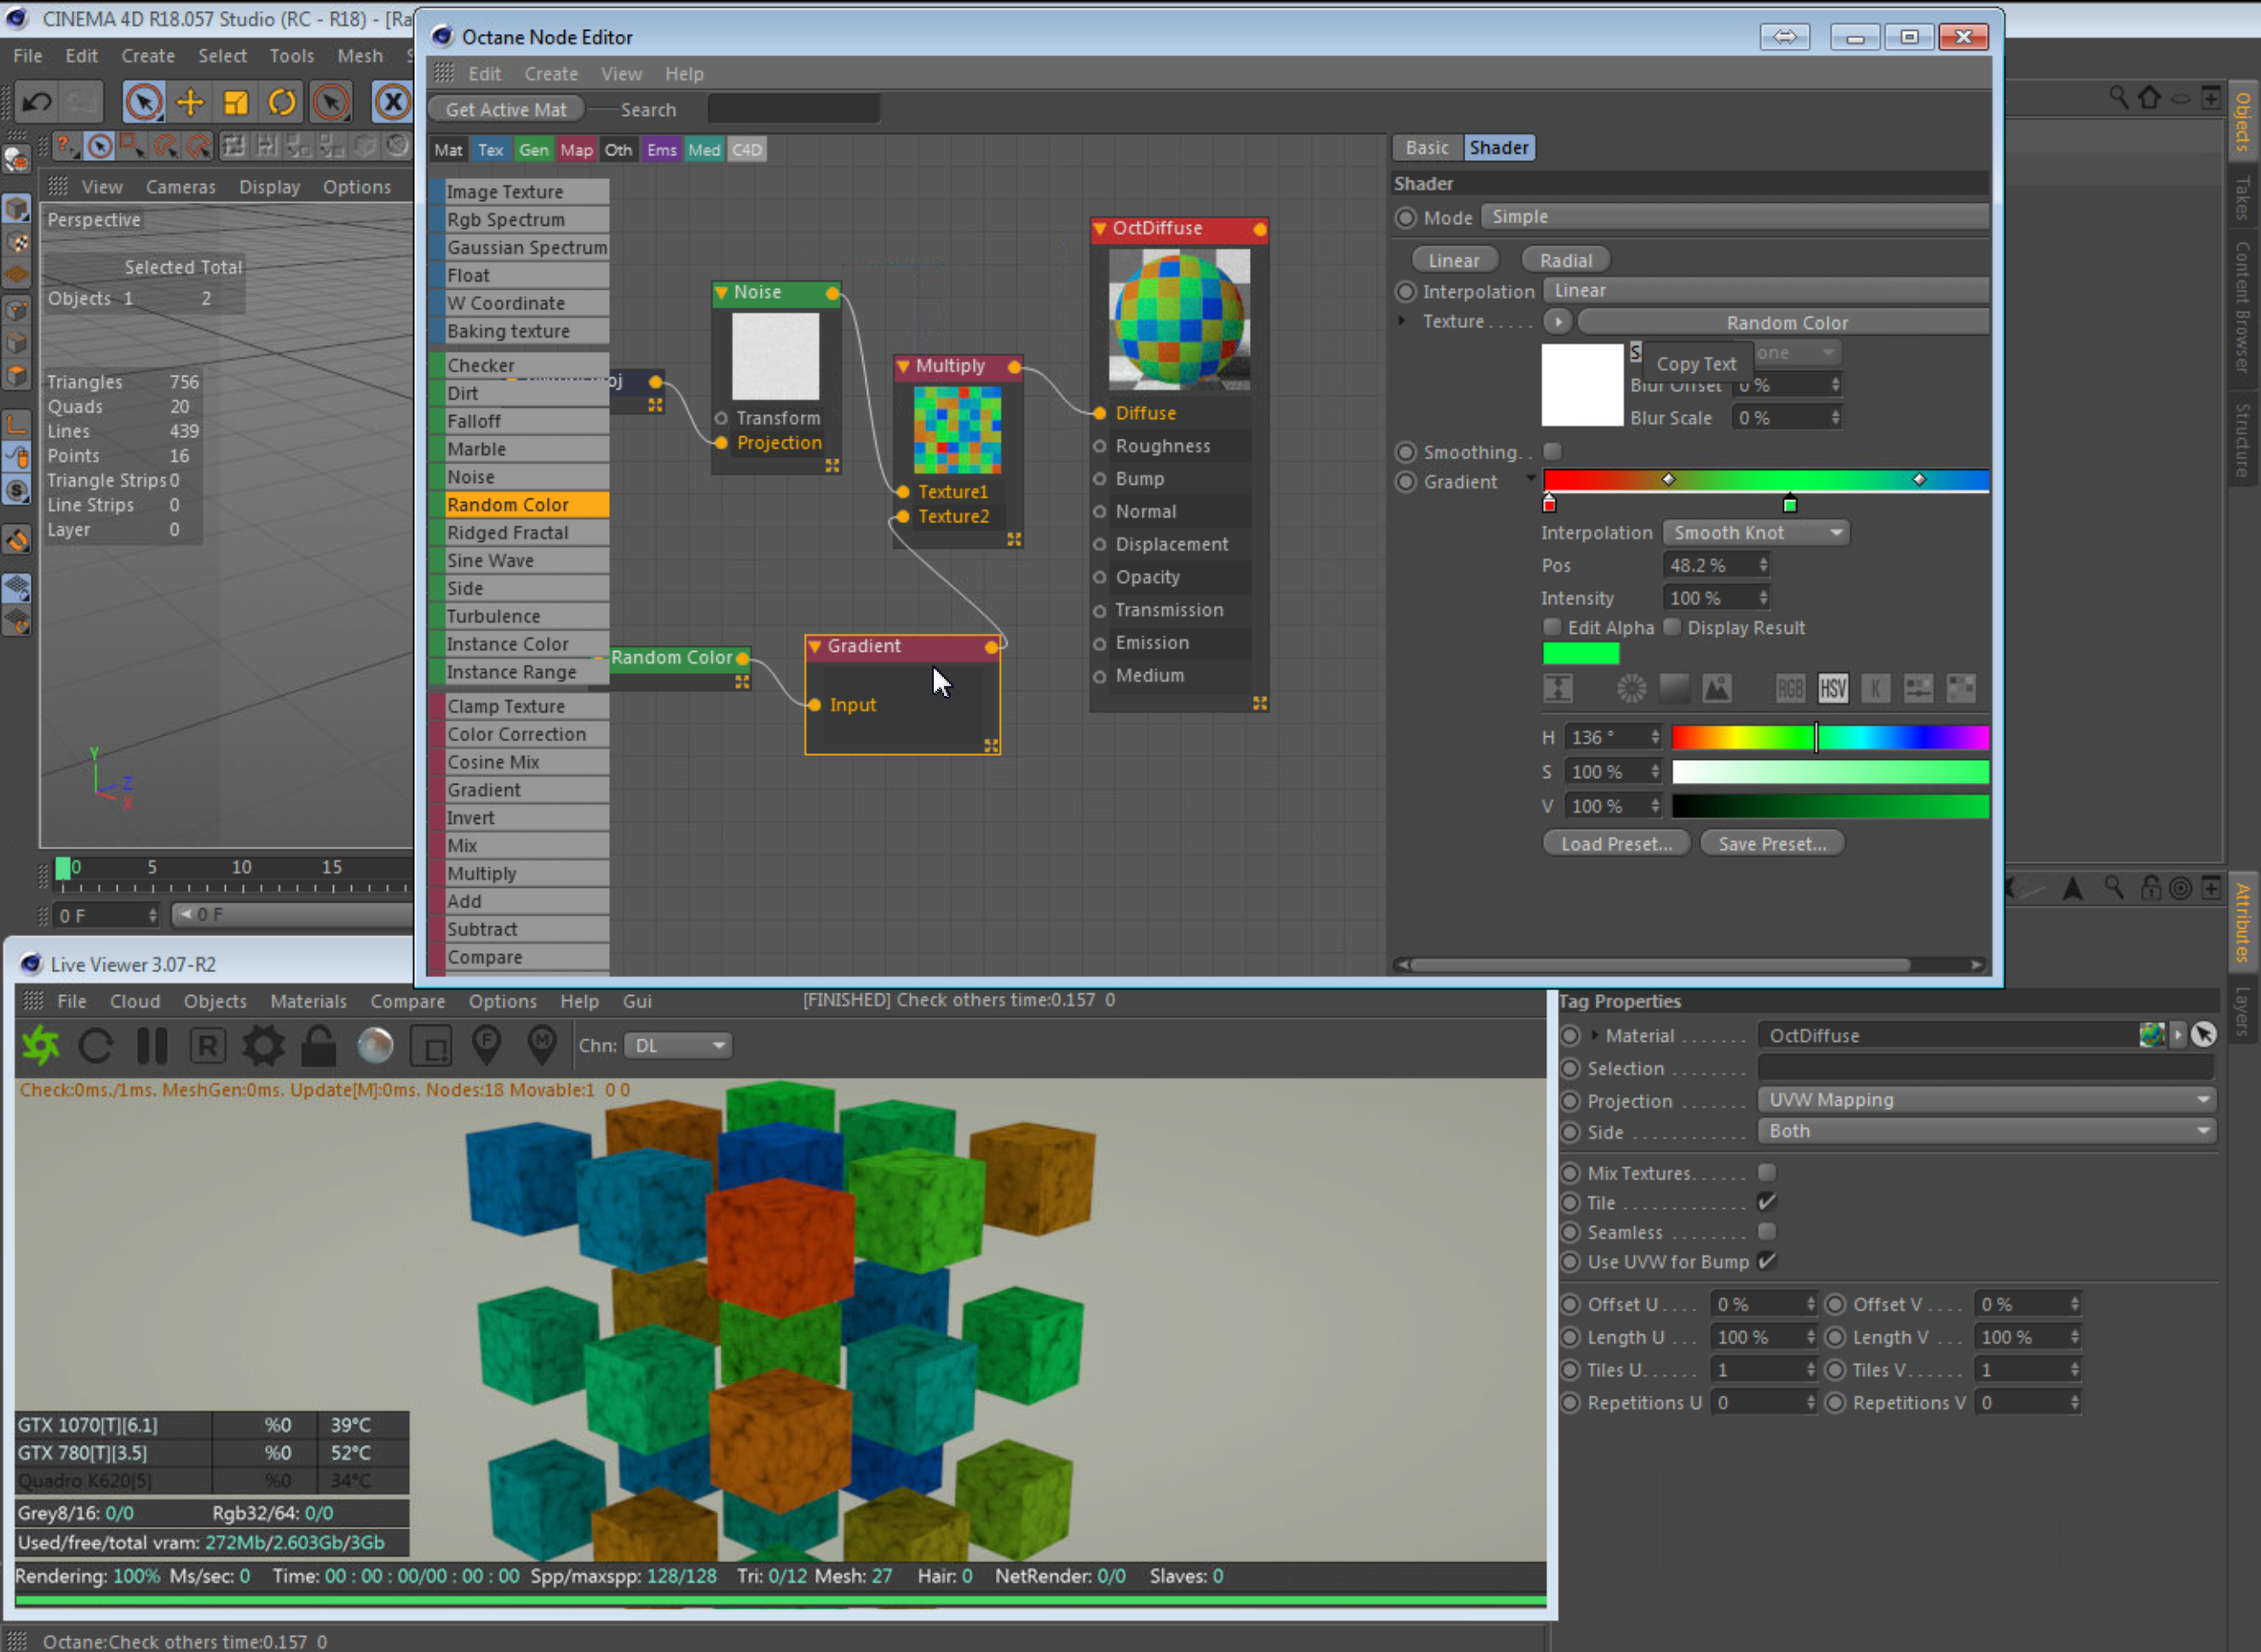Viewport: 2261px width, 1652px height.
Task: Open the Chn DL channel dropdown
Action: [x=678, y=1046]
